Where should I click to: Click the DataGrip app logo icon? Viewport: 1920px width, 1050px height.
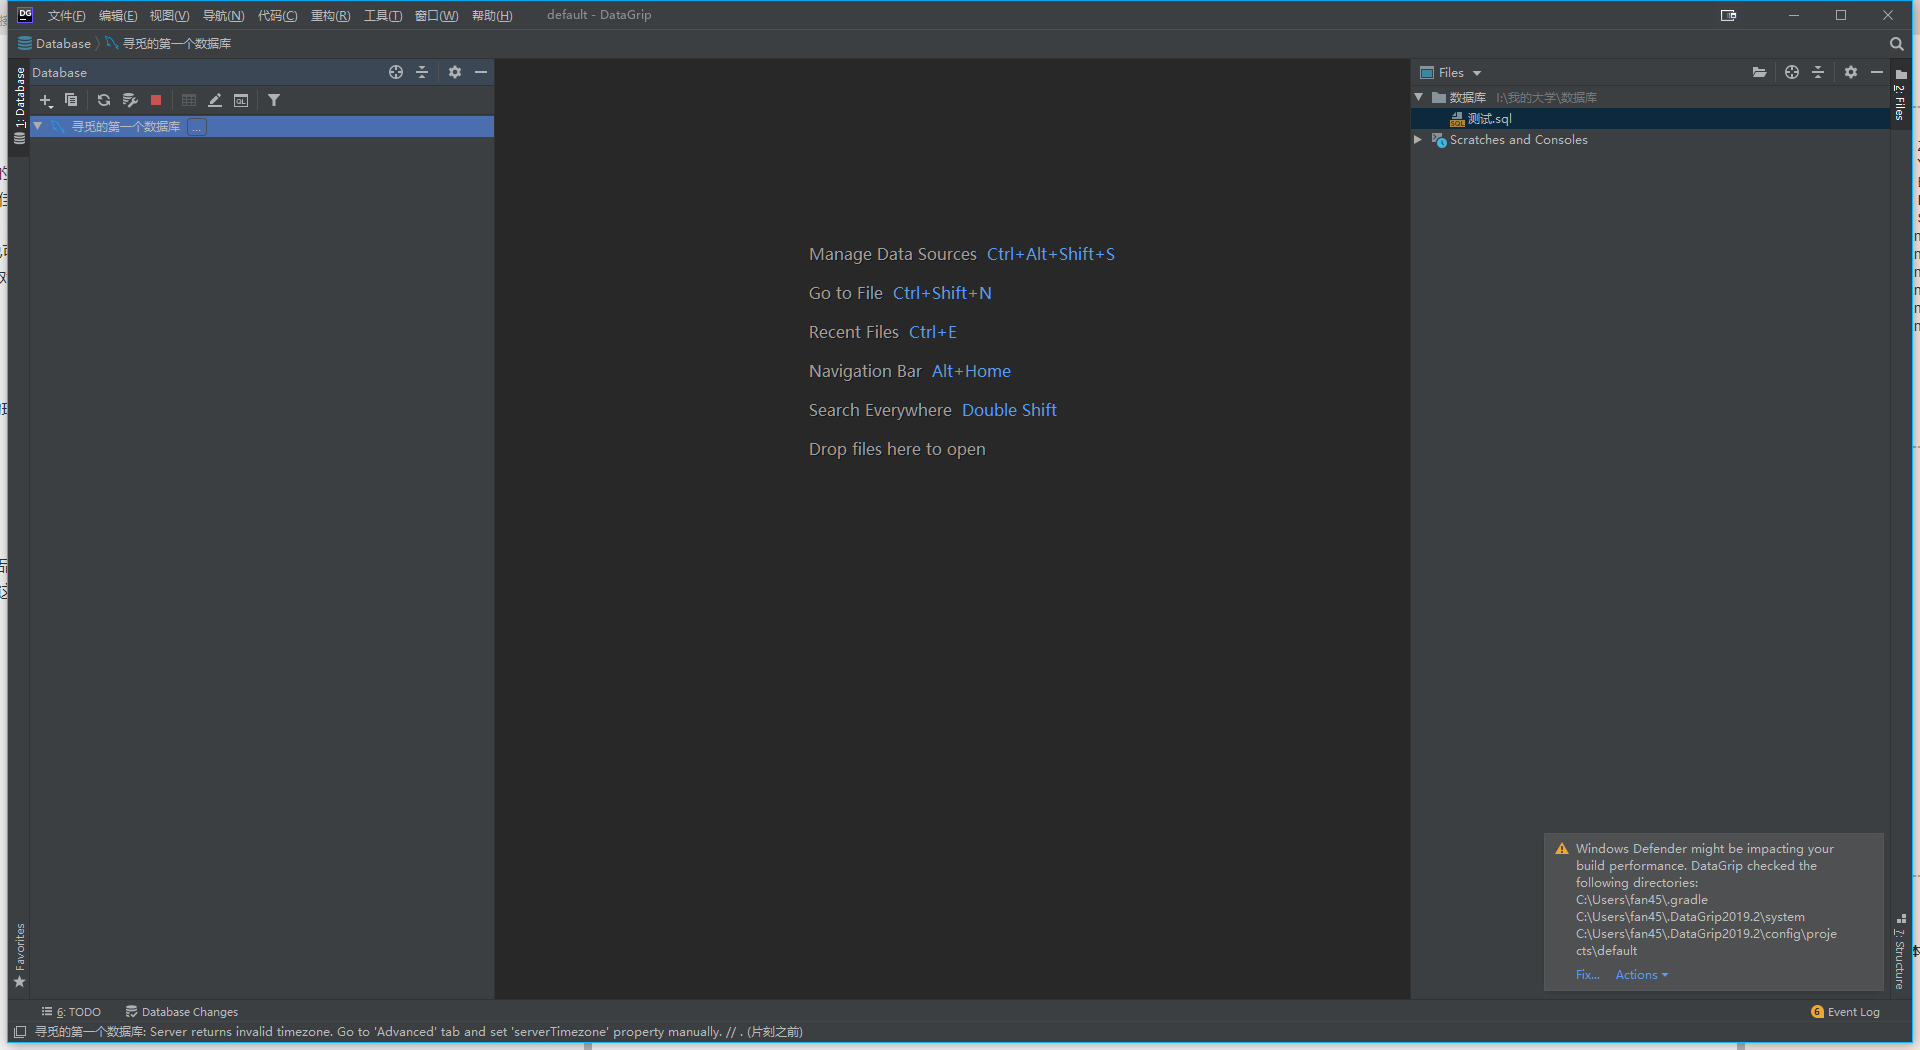(x=25, y=15)
